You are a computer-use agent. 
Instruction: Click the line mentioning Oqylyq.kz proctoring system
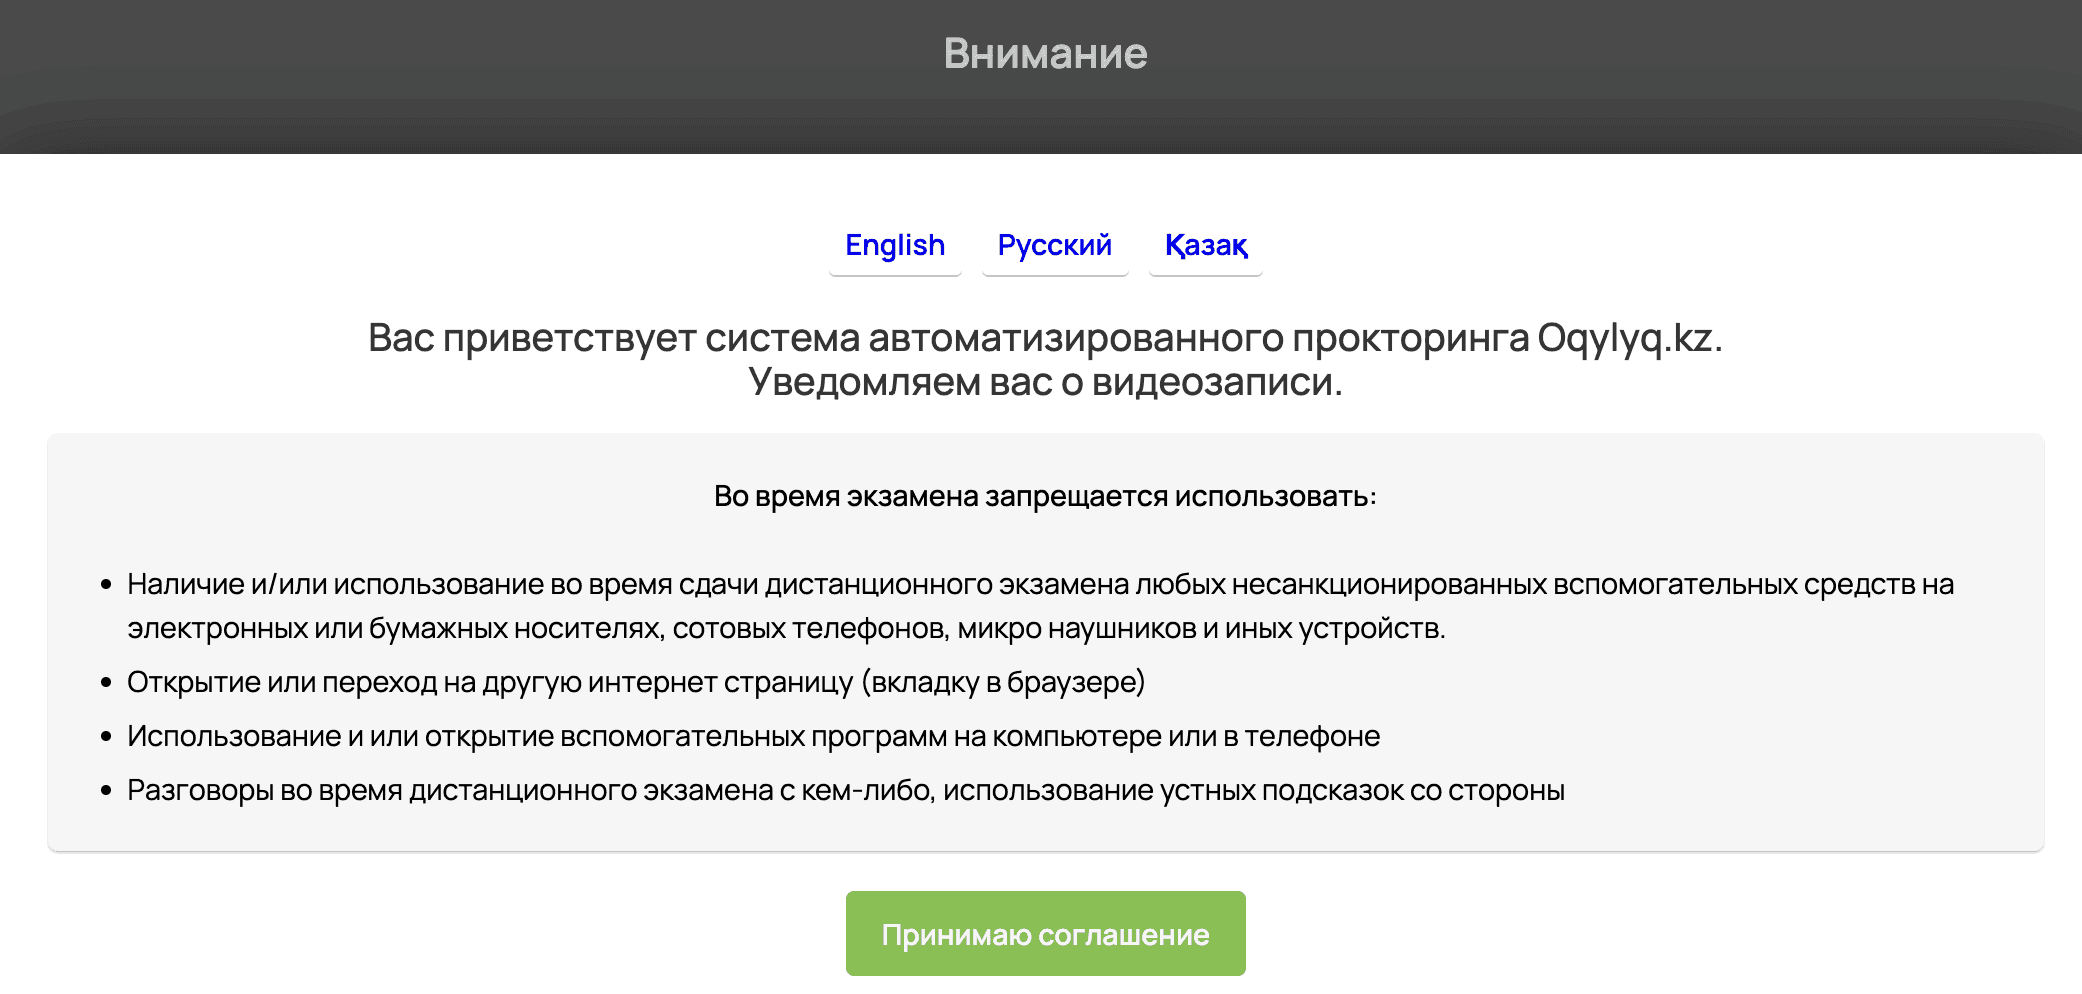coord(1046,338)
